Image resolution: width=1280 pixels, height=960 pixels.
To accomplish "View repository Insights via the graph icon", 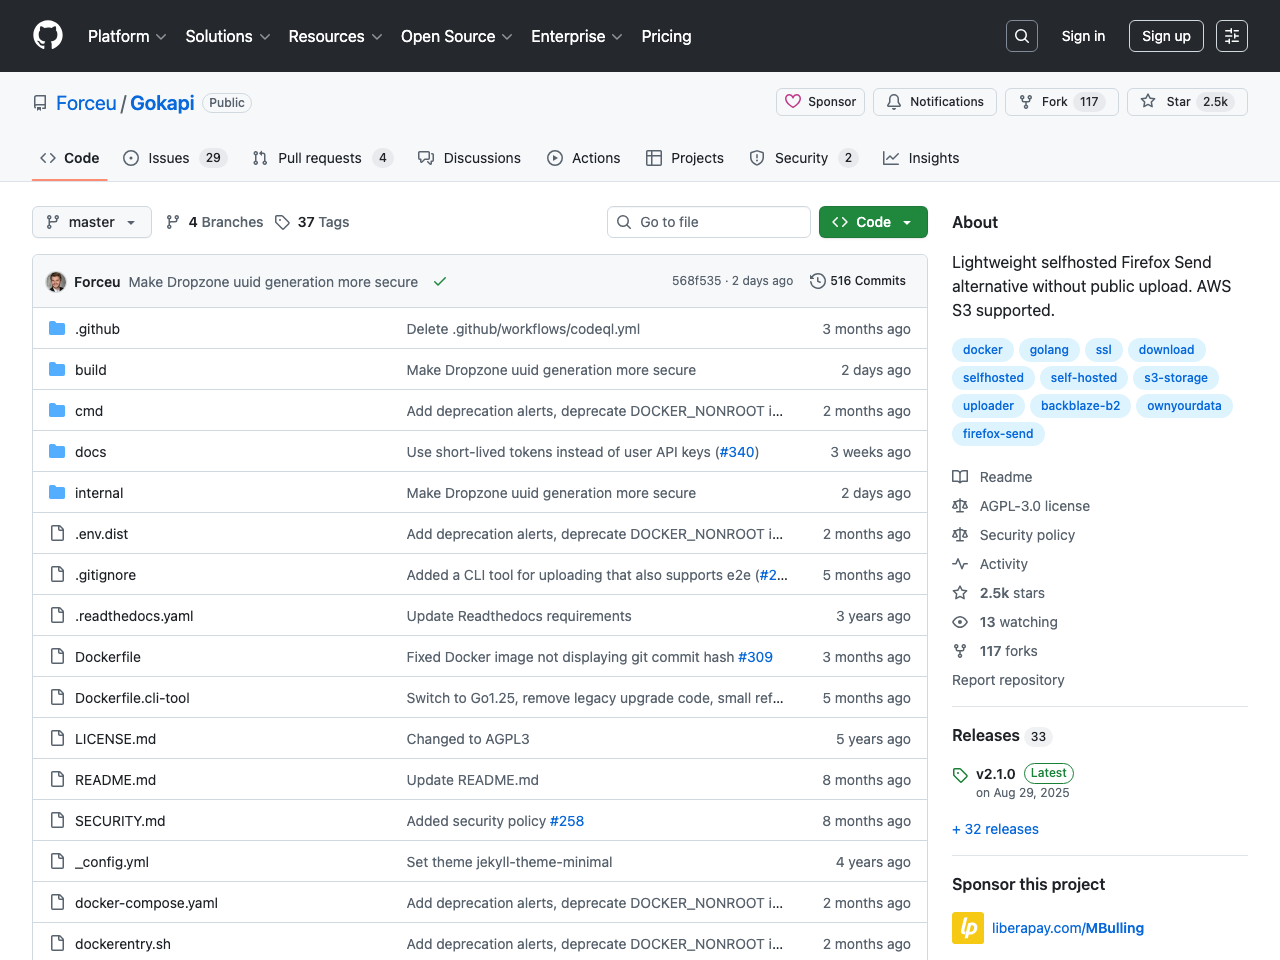I will pyautogui.click(x=889, y=158).
